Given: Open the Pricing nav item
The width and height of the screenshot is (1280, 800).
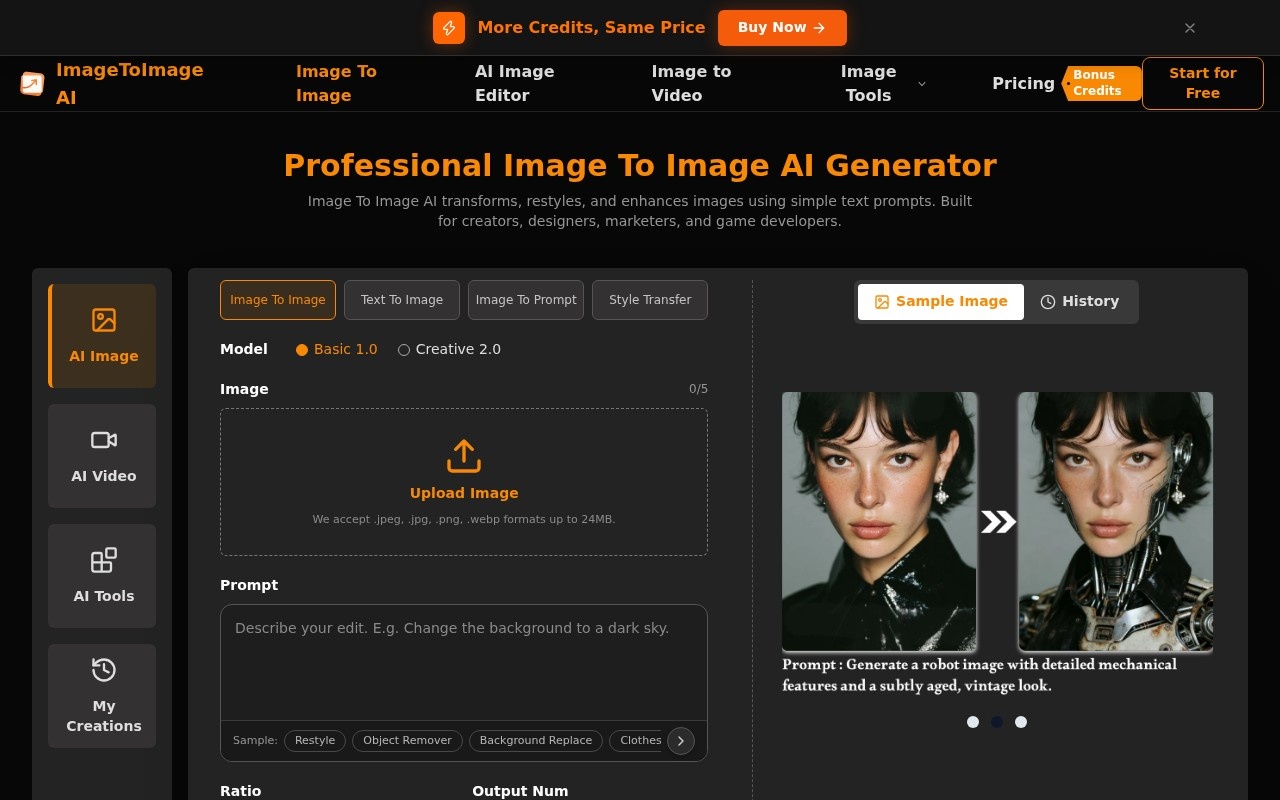Looking at the screenshot, I should (1023, 84).
